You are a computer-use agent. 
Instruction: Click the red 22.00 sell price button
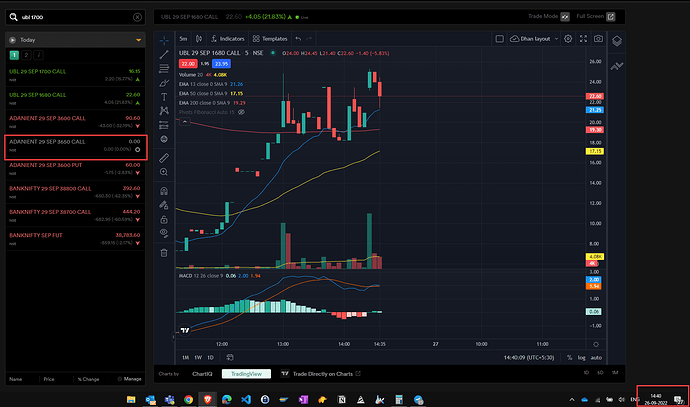tap(188, 64)
